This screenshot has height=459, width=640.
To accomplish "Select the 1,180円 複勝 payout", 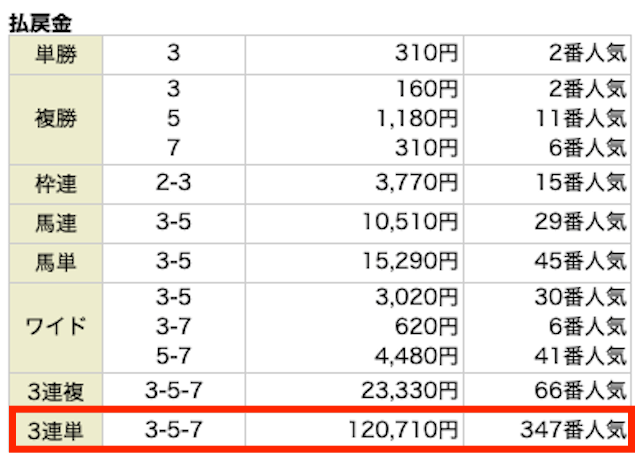I will point(416,119).
